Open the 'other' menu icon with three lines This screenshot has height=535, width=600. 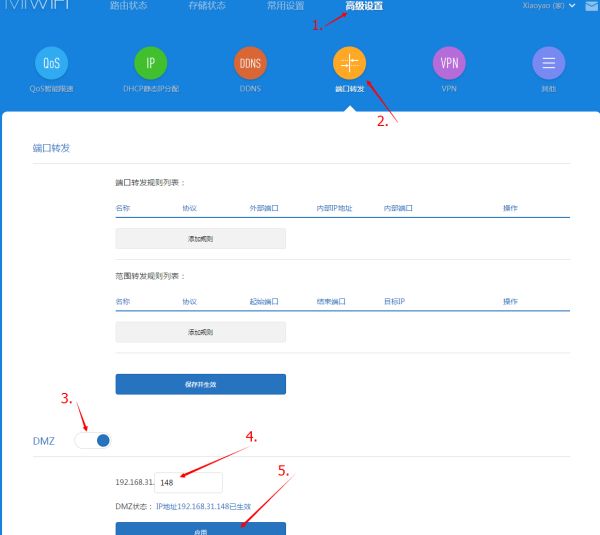(548, 63)
